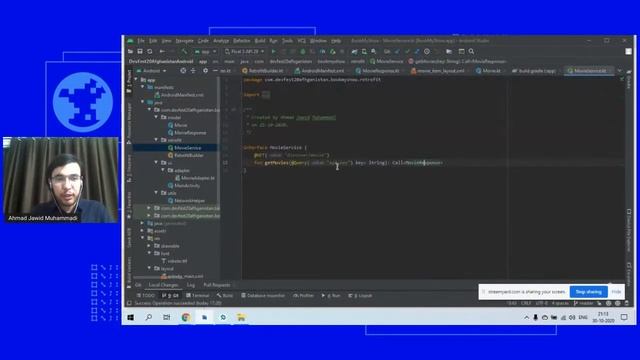Open the Build menu
Image resolution: width=640 pixels, height=360 pixels.
[x=260, y=41]
